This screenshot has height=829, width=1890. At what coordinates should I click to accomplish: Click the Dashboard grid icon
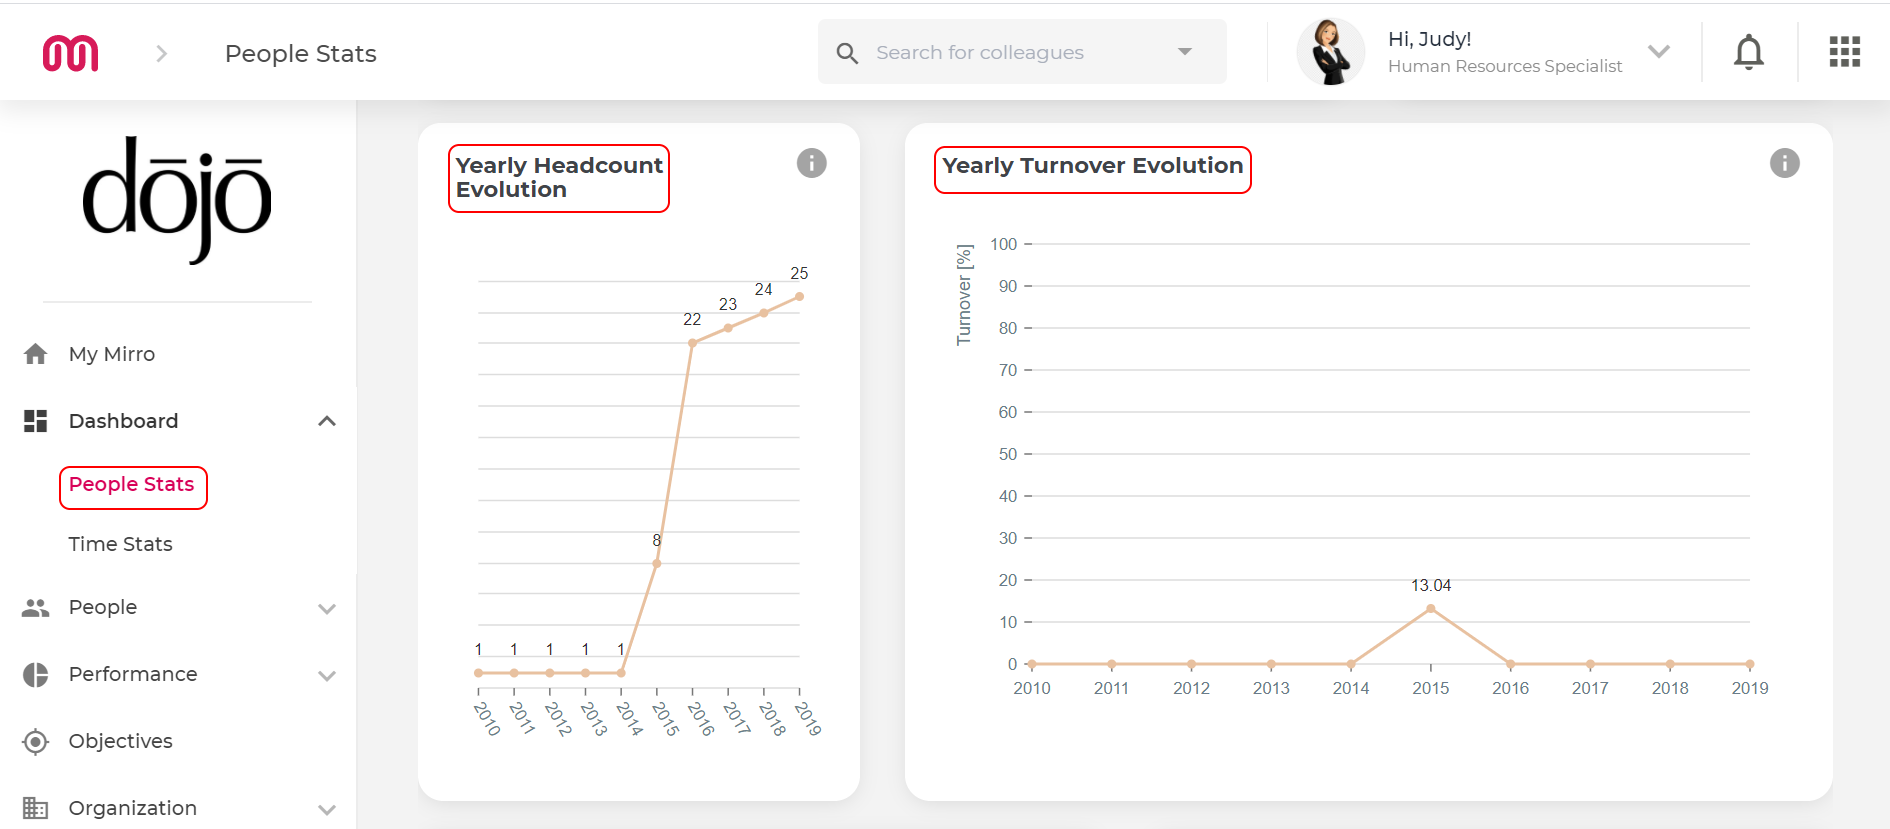click(36, 421)
